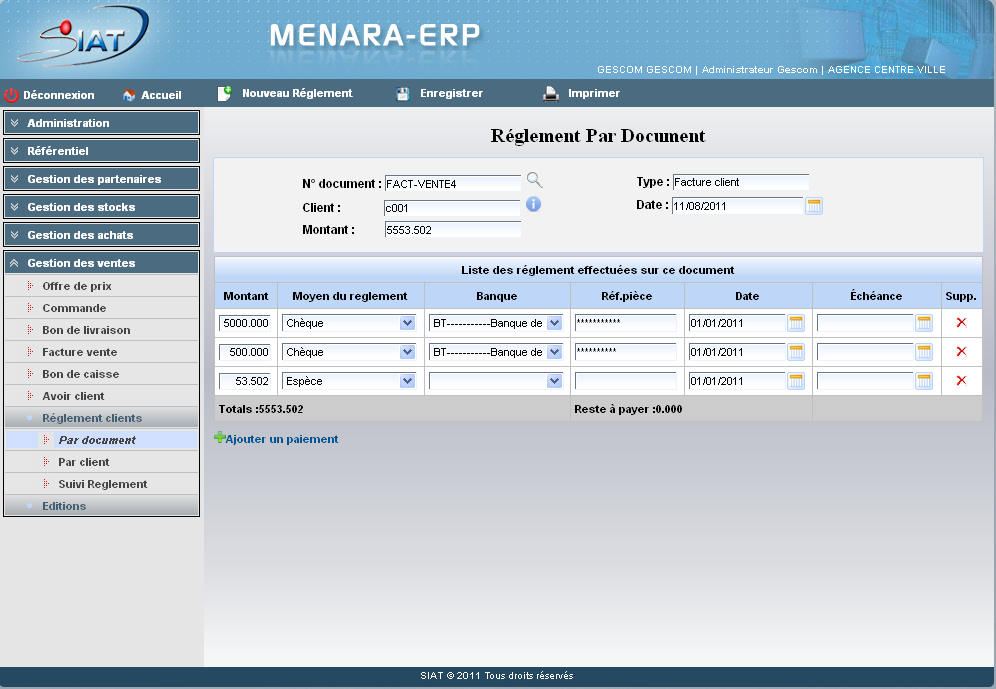Focus the 53.502 amount field
The width and height of the screenshot is (996, 689).
click(245, 382)
